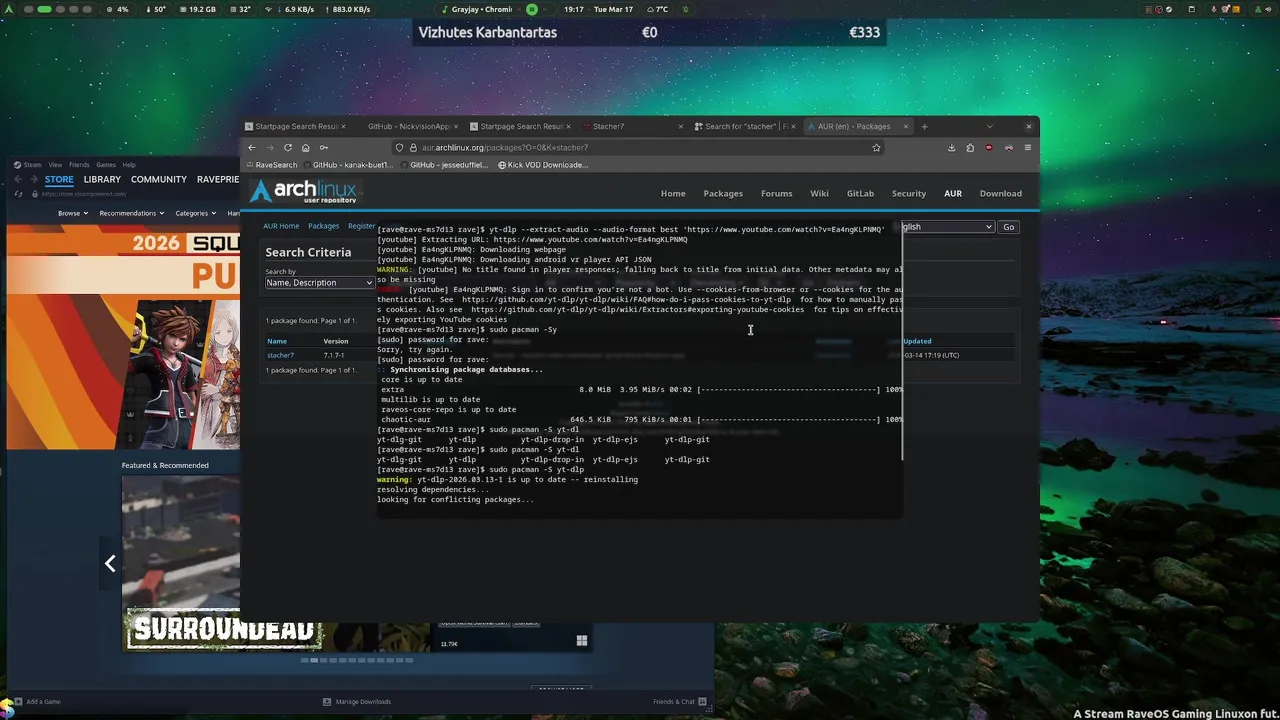Open the Security link on Arch Linux navbar

pyautogui.click(x=909, y=193)
